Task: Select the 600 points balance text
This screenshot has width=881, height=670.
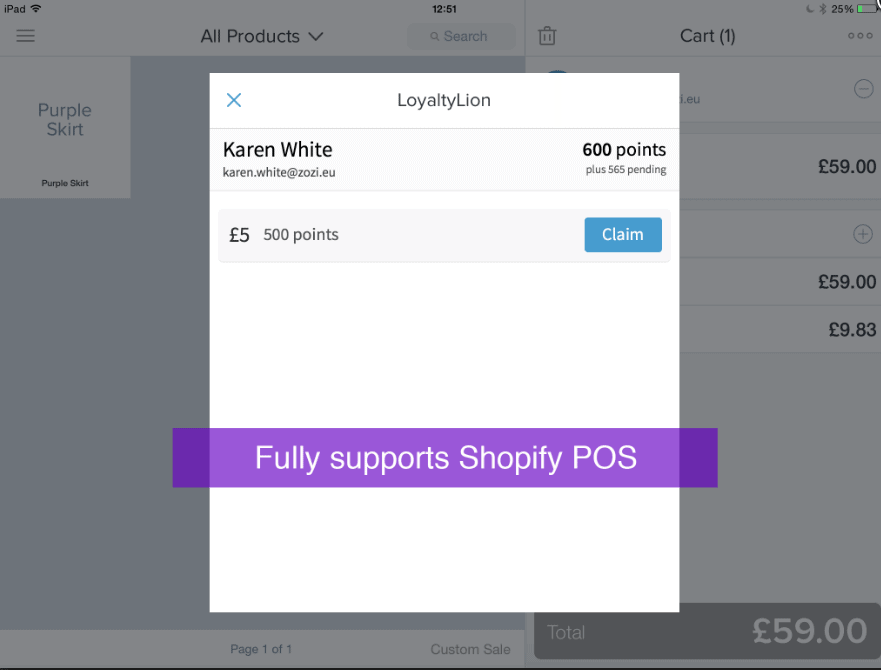Action: point(624,150)
